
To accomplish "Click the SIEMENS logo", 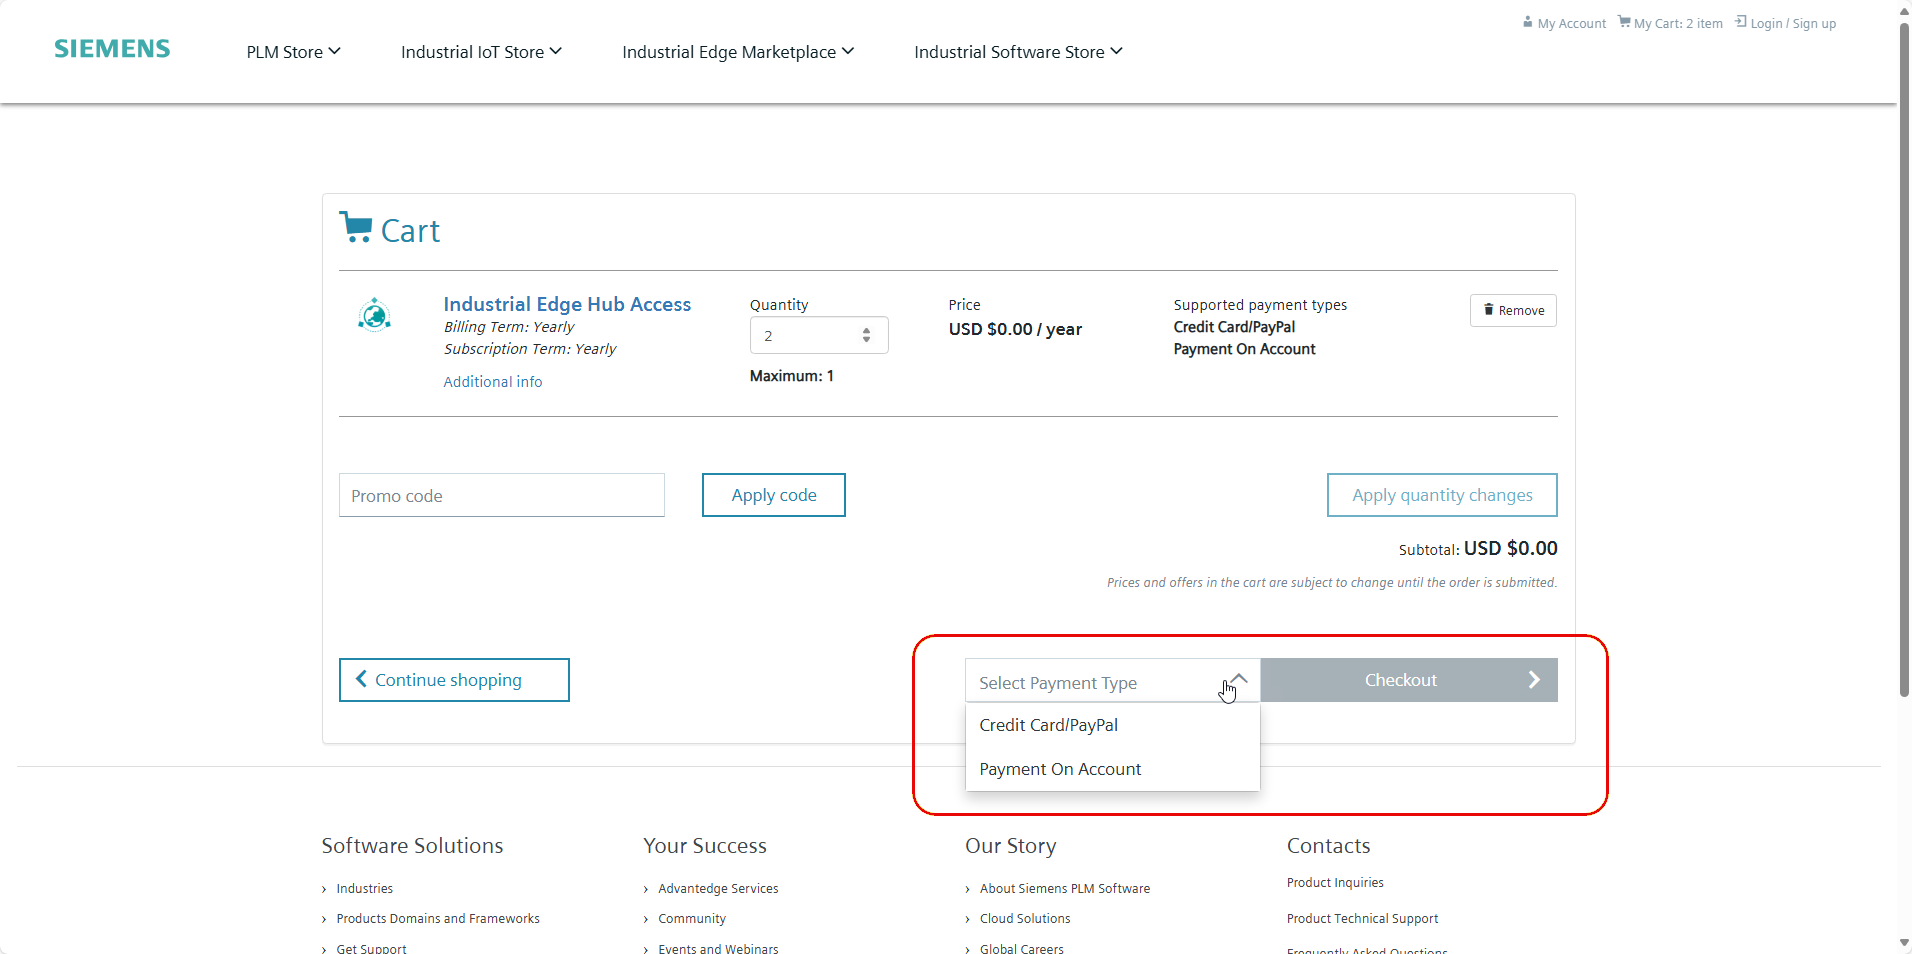I will click(x=111, y=48).
